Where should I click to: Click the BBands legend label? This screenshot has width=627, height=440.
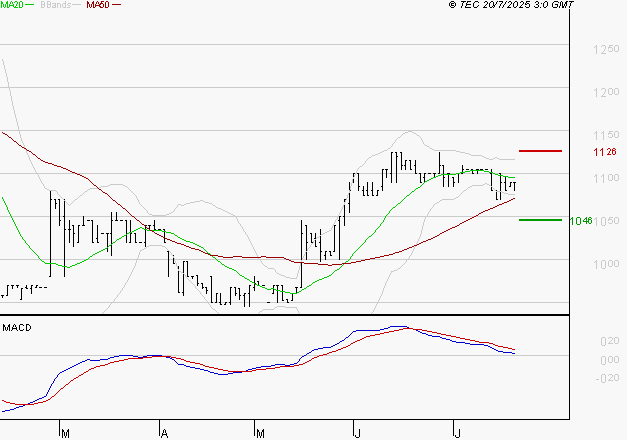[55, 5]
